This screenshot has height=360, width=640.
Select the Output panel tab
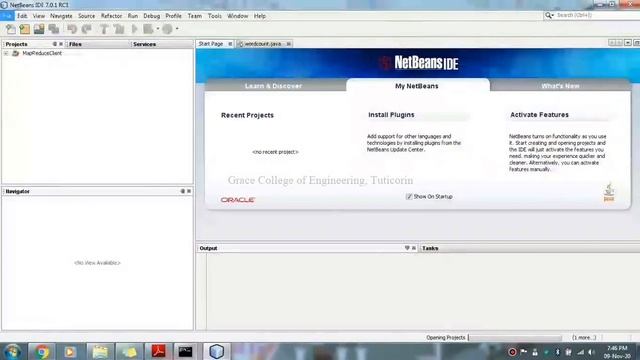tap(208, 248)
